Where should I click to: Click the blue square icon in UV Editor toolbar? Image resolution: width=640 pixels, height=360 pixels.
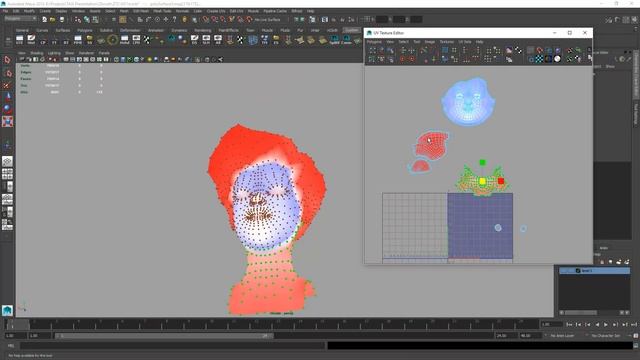(445, 50)
